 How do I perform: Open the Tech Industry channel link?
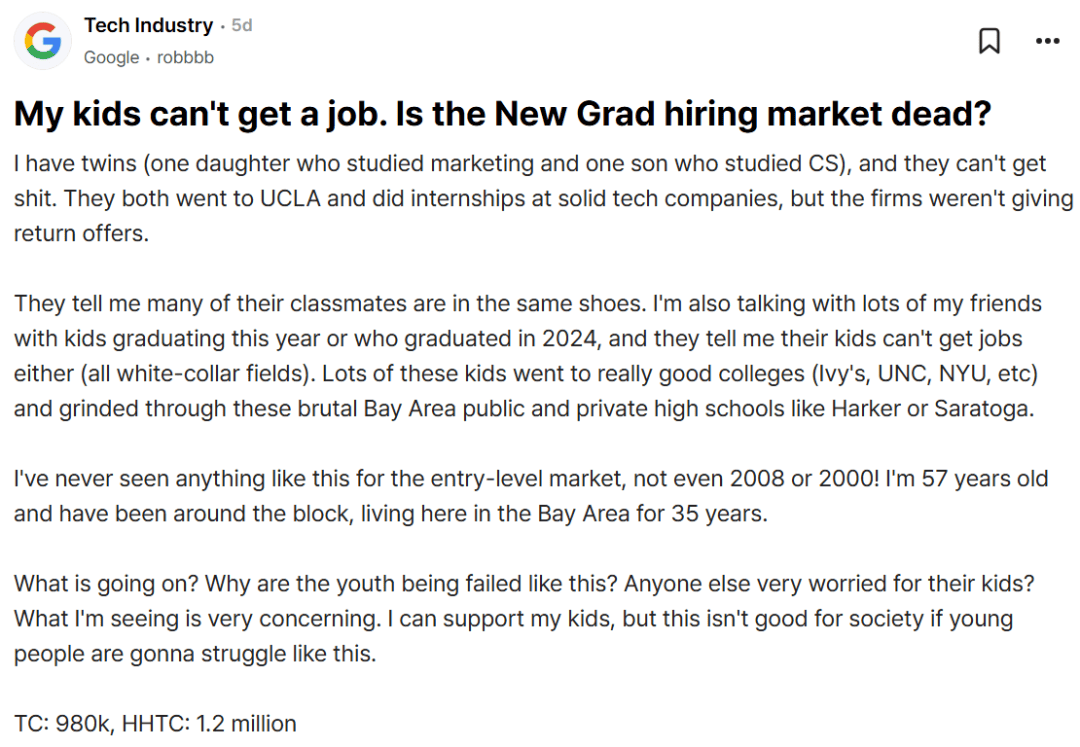[149, 25]
